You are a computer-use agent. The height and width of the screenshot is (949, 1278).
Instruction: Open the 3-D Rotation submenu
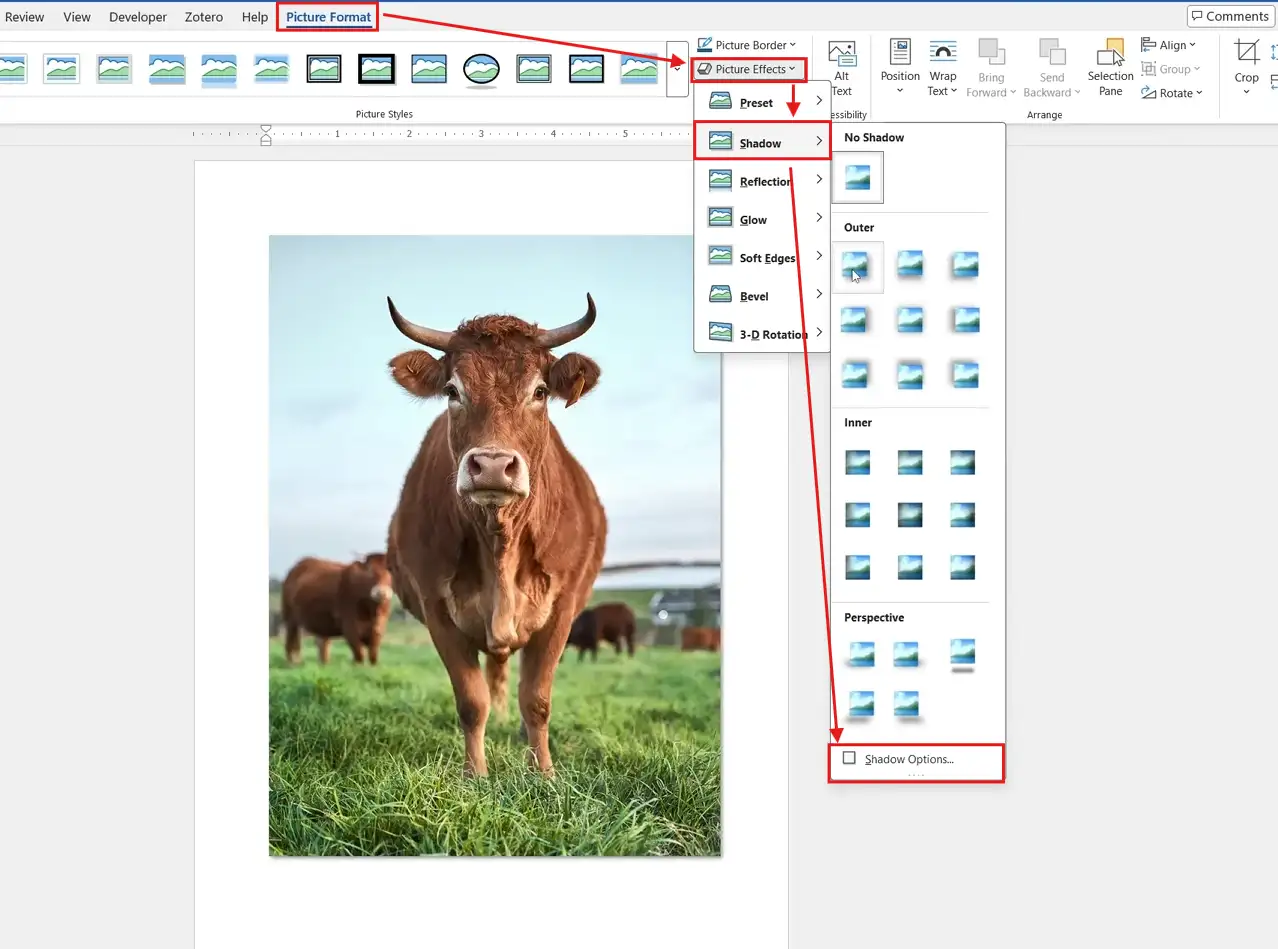[762, 333]
